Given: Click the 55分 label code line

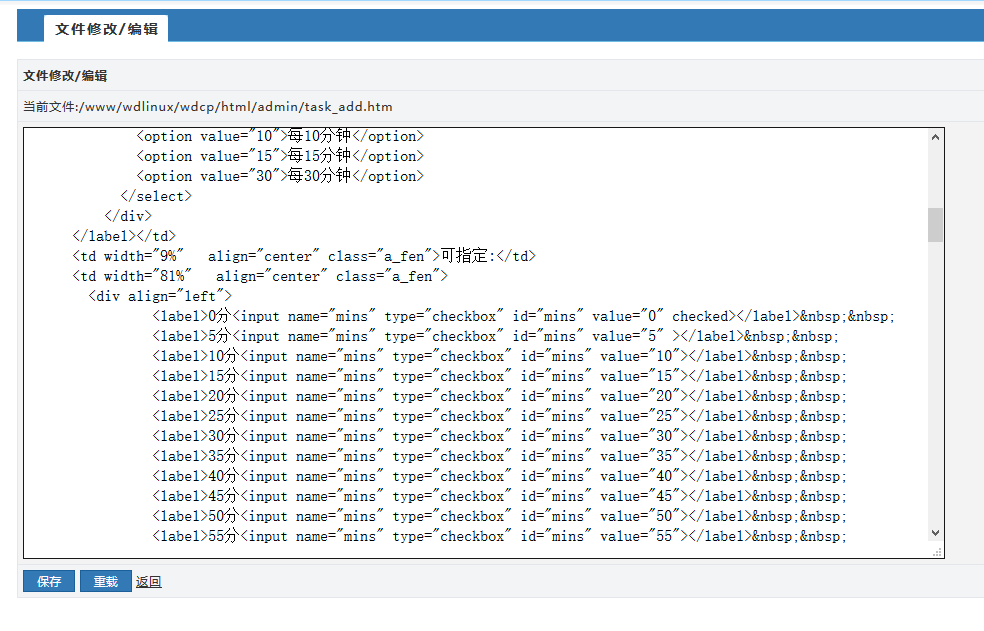Looking at the screenshot, I should click(x=499, y=536).
